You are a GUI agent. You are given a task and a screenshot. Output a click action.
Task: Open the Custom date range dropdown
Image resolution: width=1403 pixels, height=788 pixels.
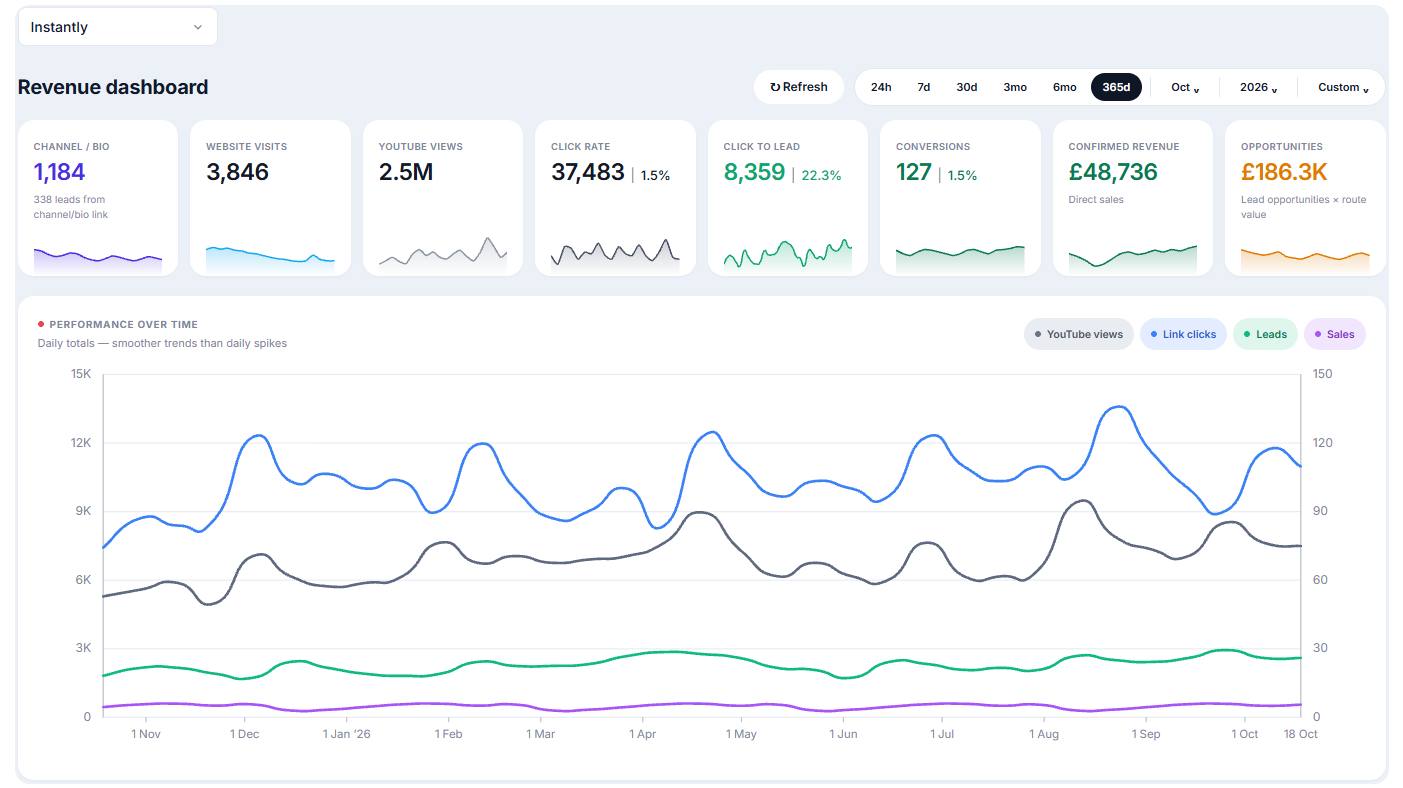pos(1343,87)
